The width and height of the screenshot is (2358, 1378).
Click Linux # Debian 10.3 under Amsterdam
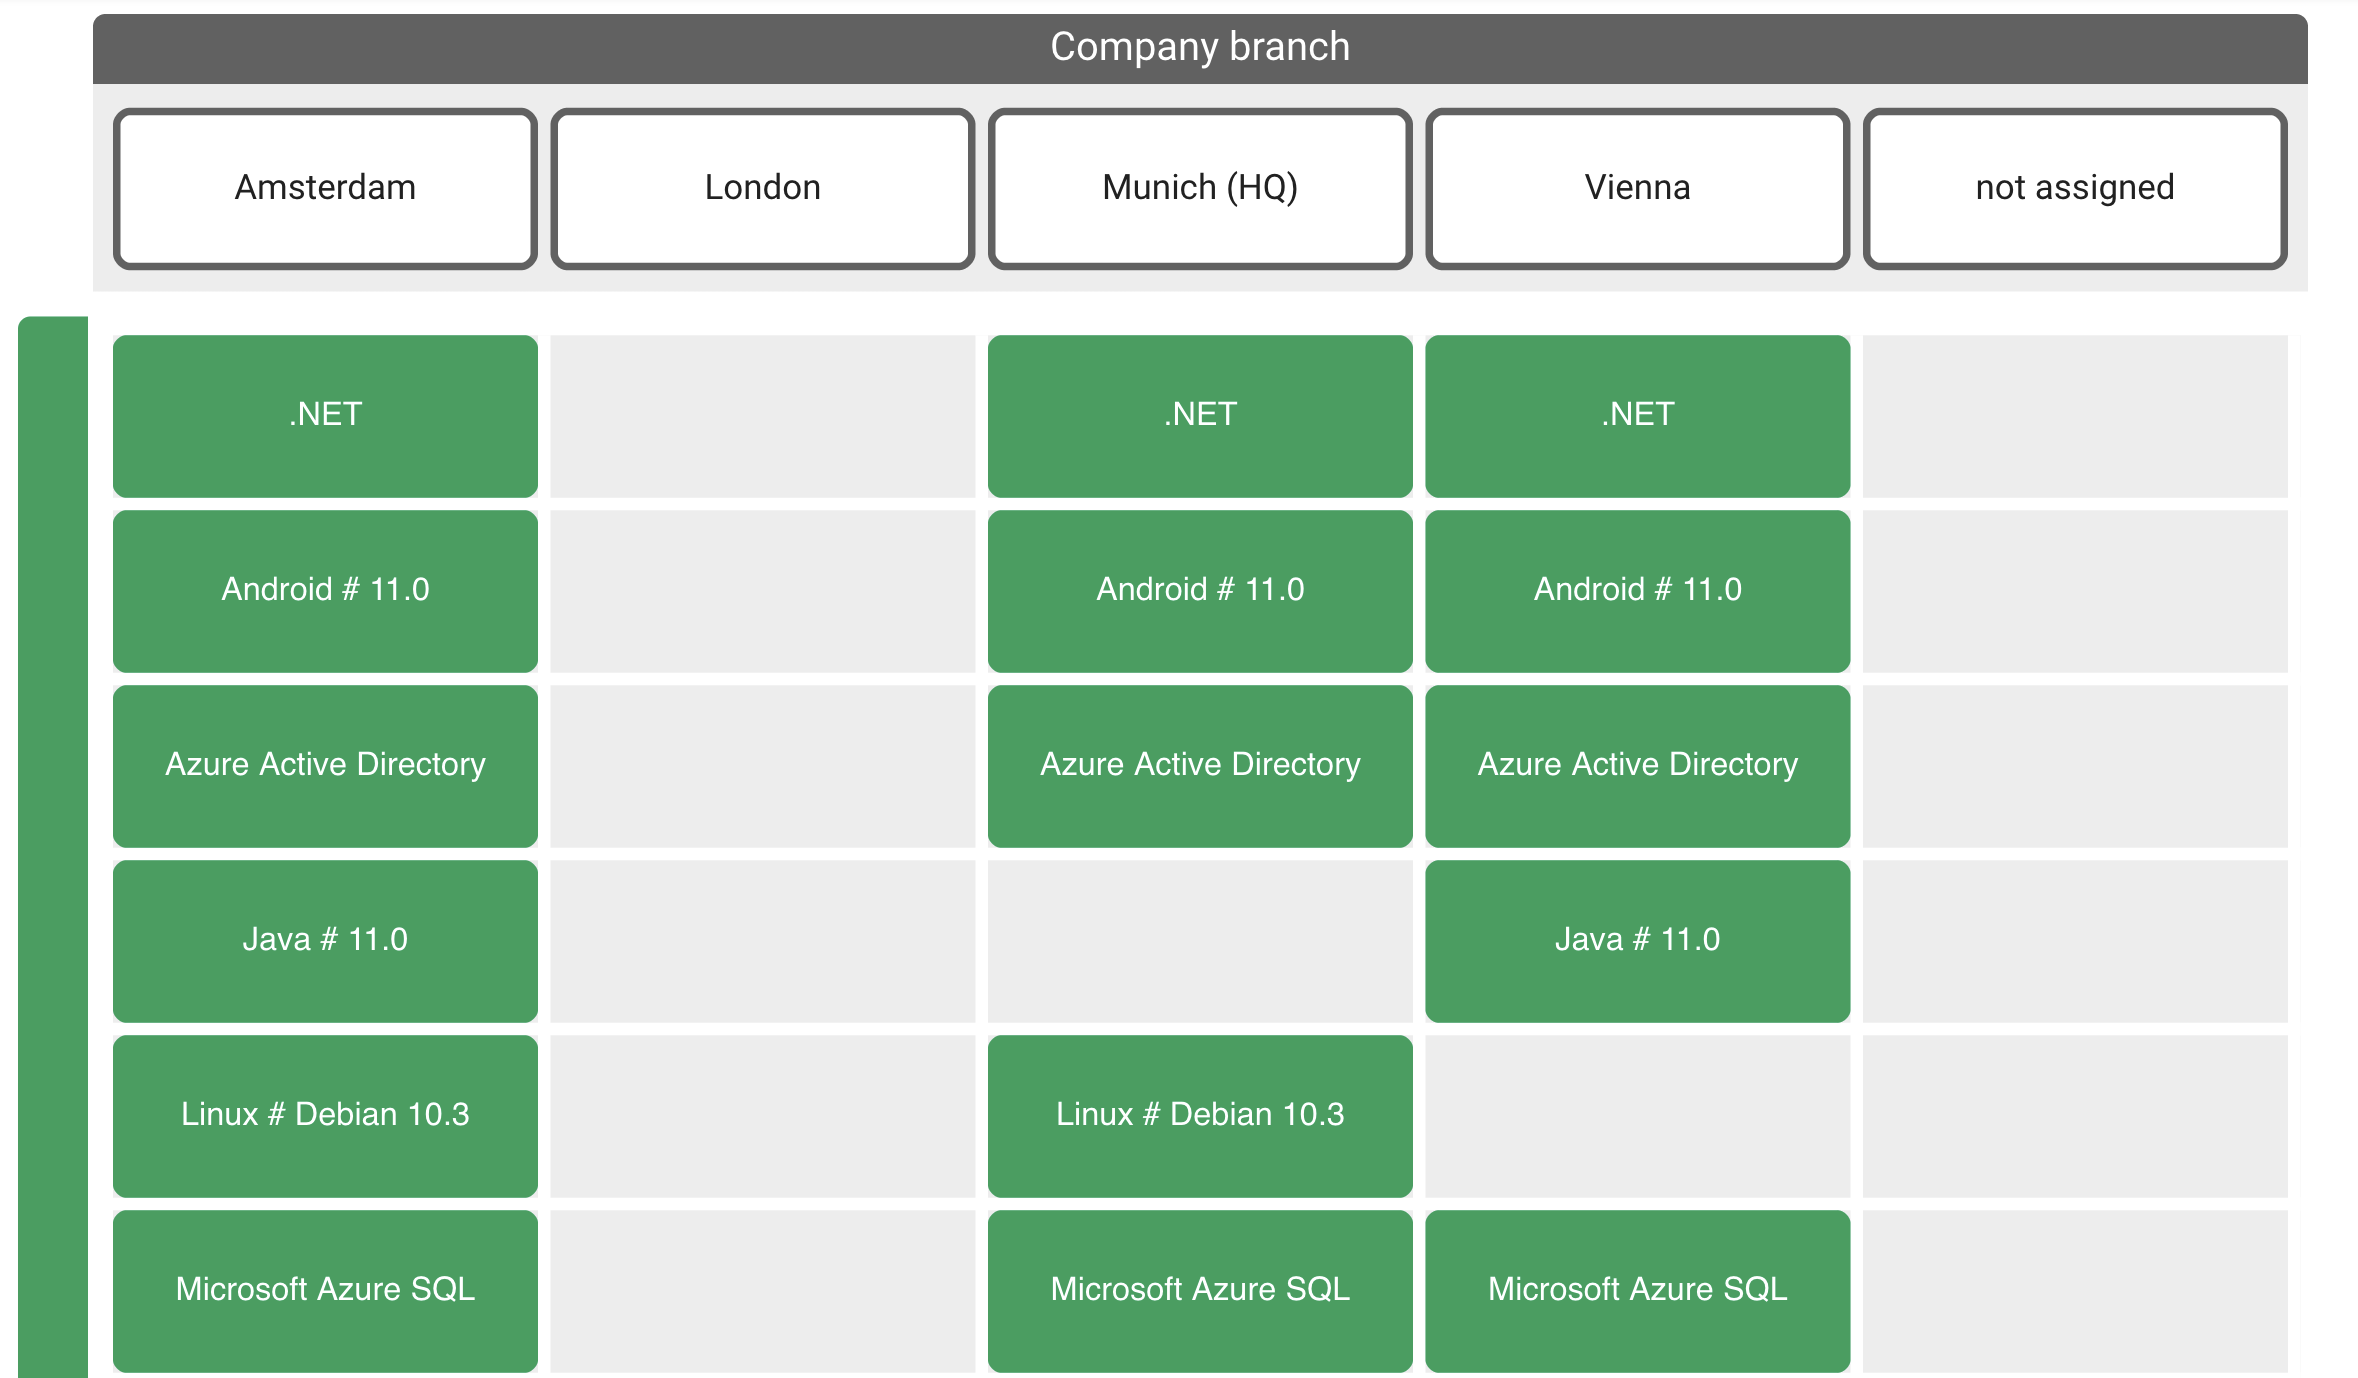pyautogui.click(x=325, y=1115)
